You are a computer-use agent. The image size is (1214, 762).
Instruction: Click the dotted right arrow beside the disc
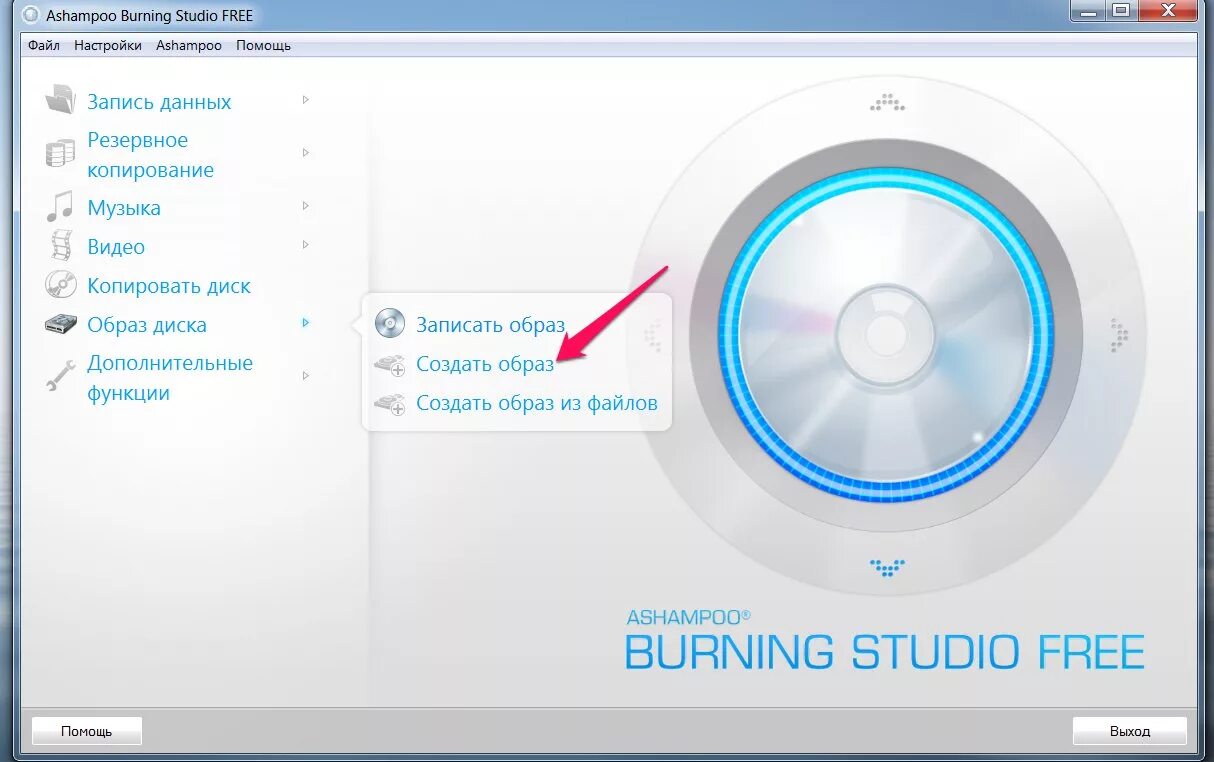point(1119,336)
